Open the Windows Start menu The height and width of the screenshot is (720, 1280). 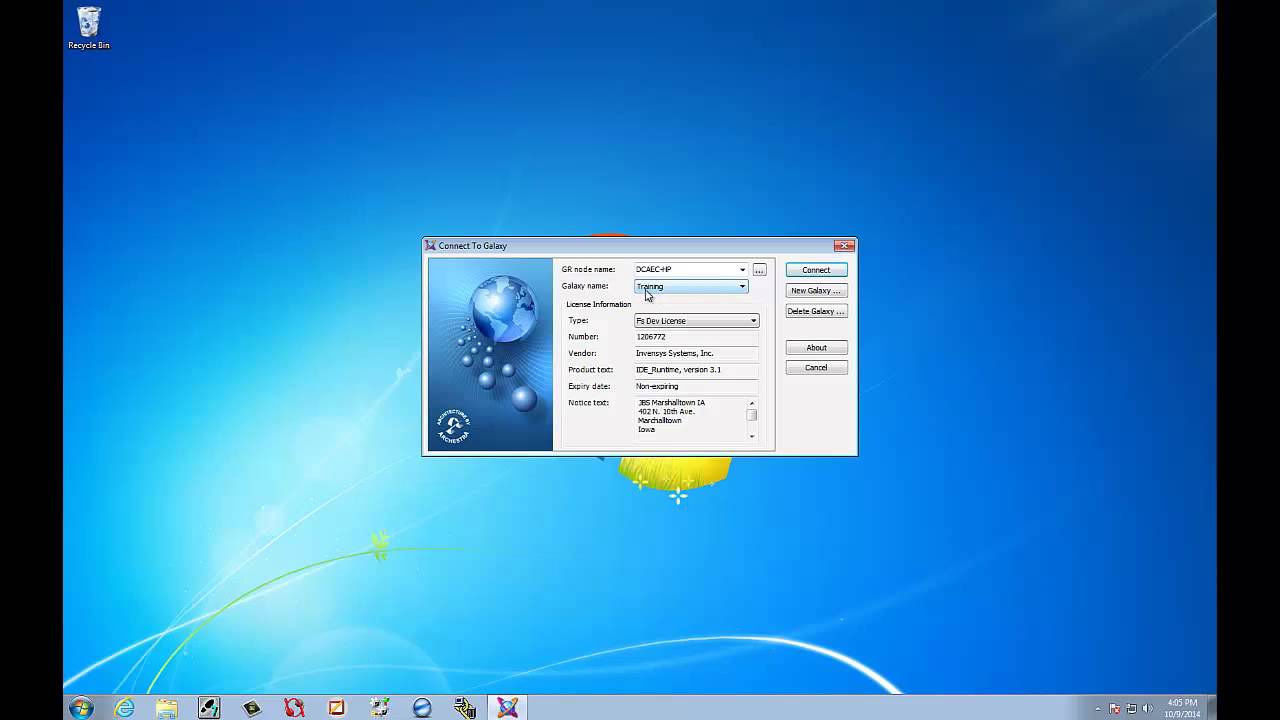click(81, 708)
